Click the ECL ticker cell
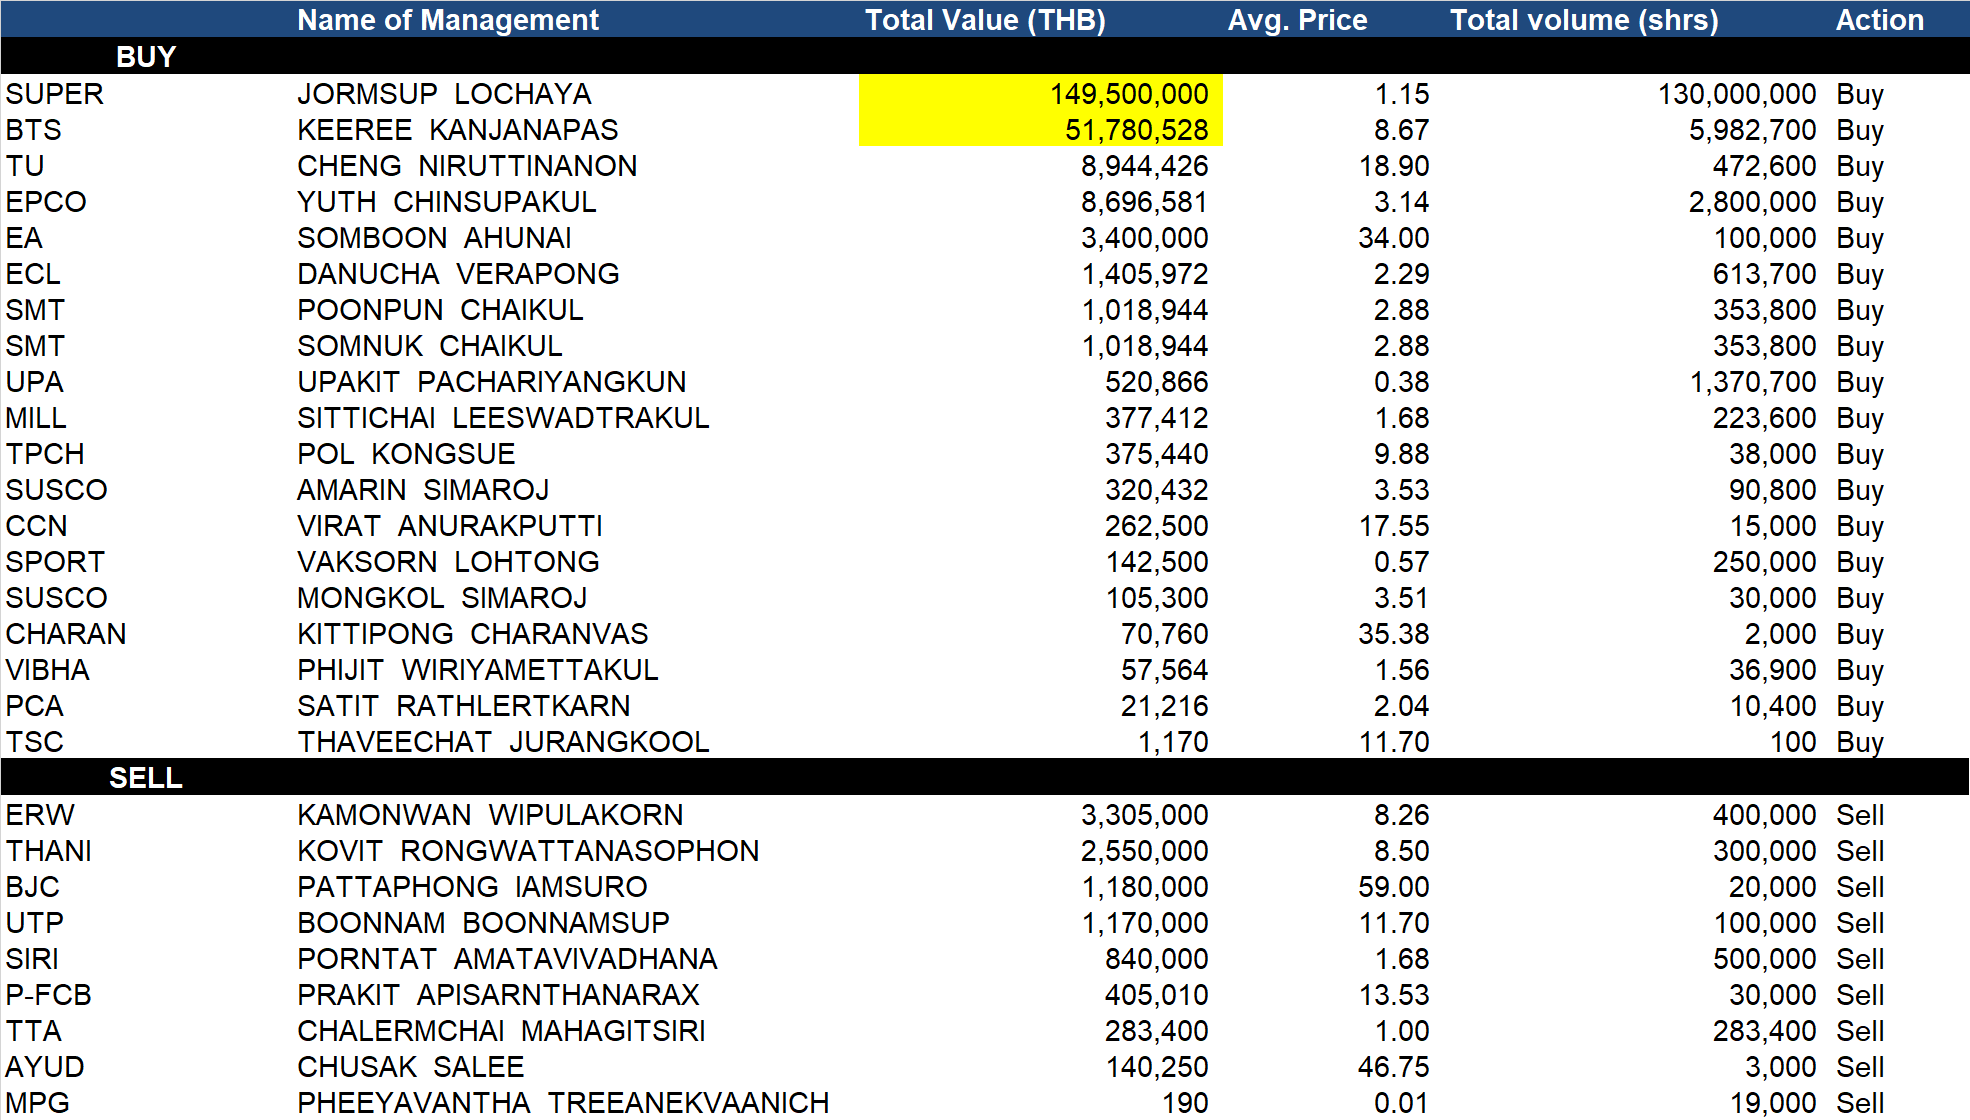Screen dimensions: 1970x1120 (33, 274)
